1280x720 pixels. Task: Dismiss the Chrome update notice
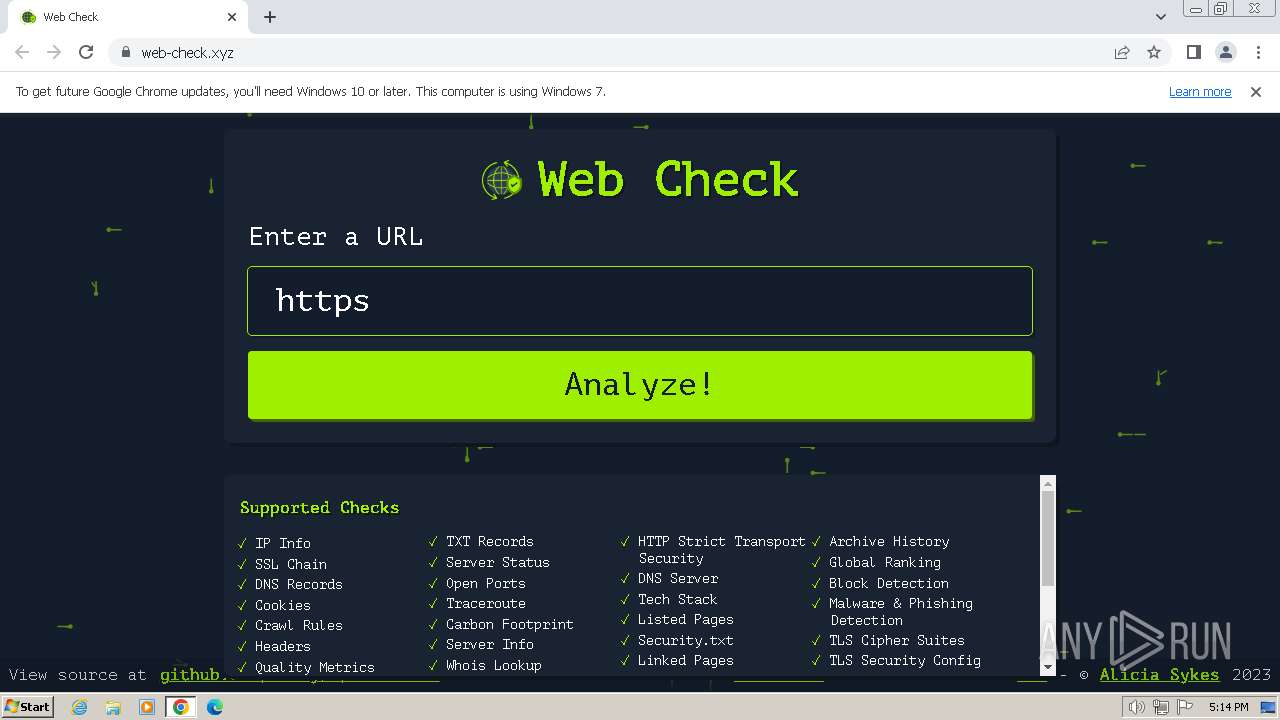click(1256, 91)
